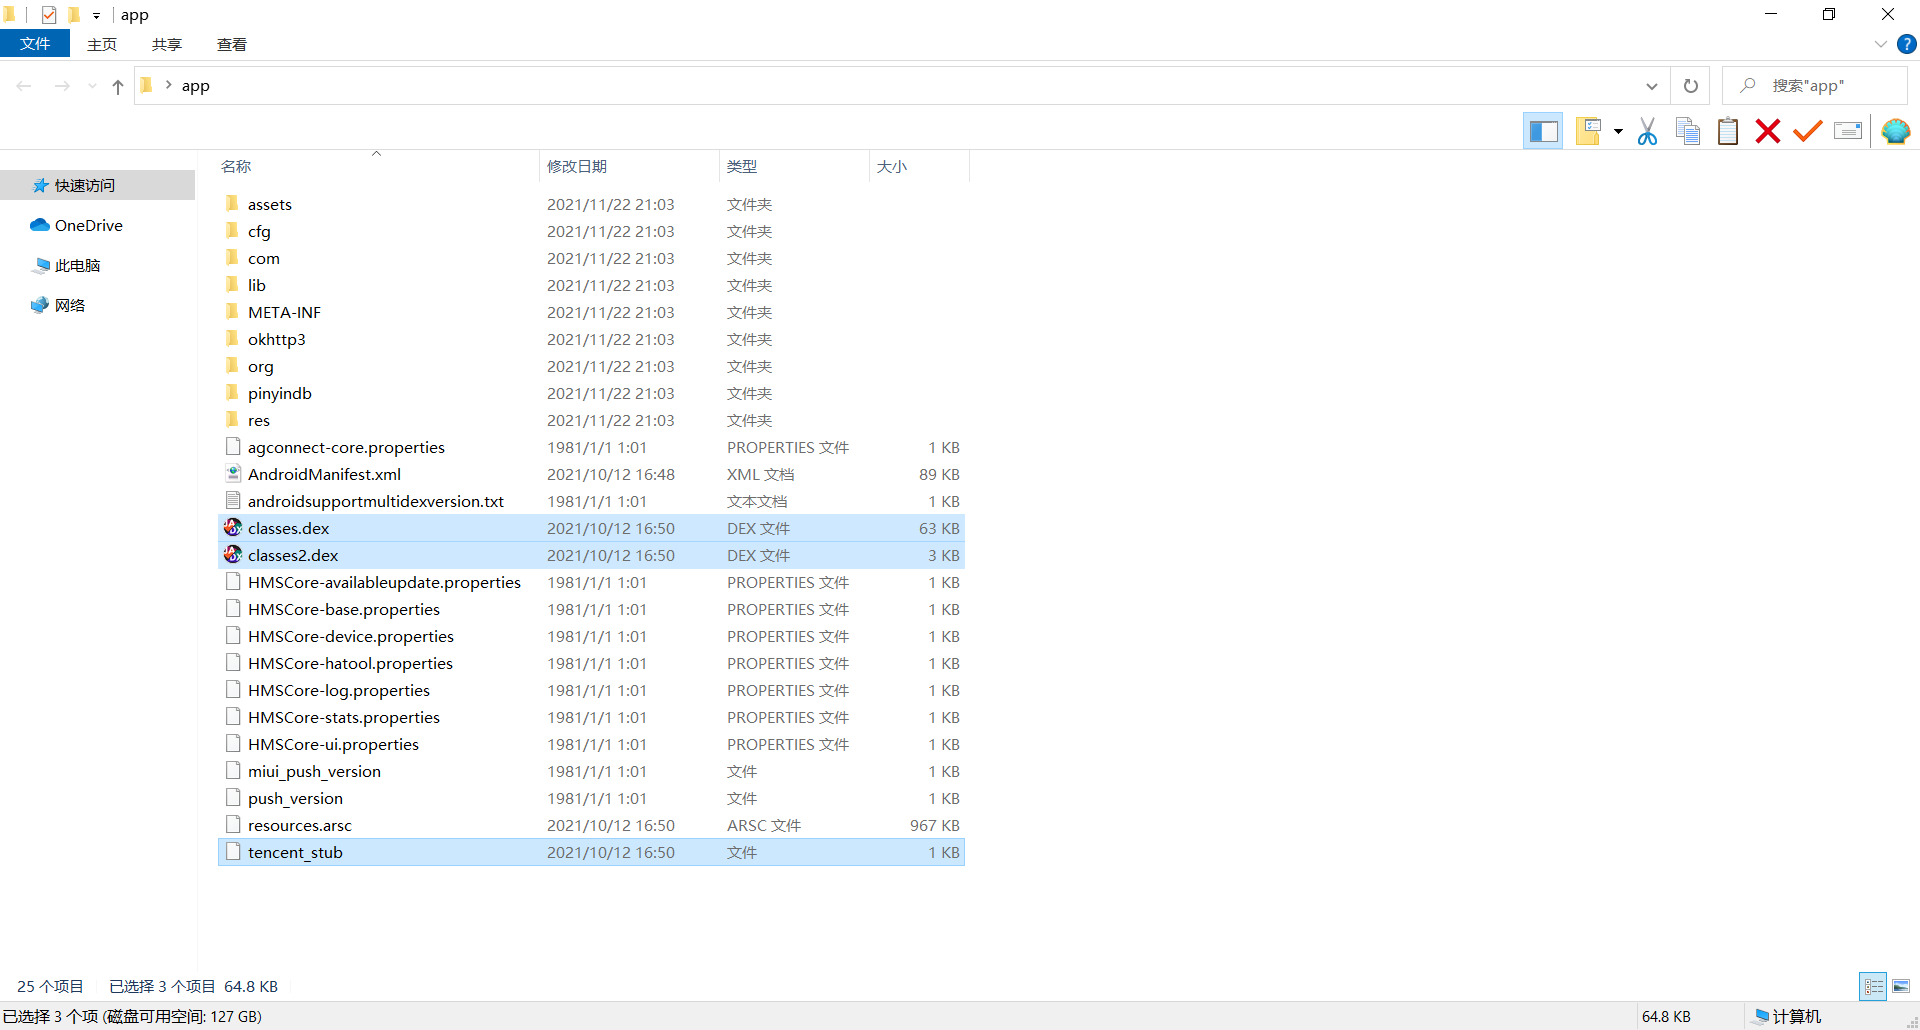Open the folder options icon
The width and height of the screenshot is (1920, 1030).
point(1588,131)
